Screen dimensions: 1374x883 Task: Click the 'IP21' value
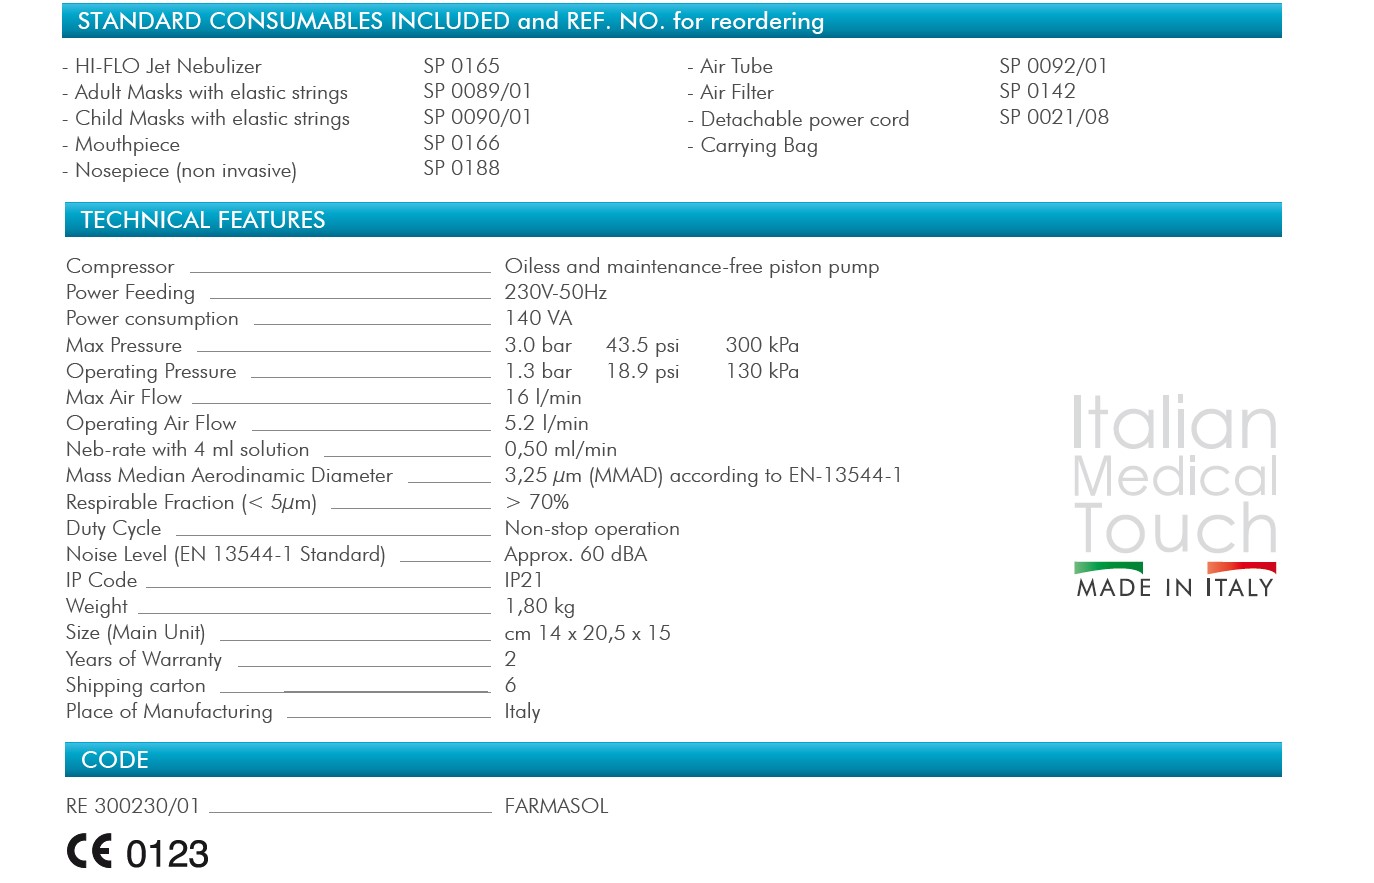523,580
